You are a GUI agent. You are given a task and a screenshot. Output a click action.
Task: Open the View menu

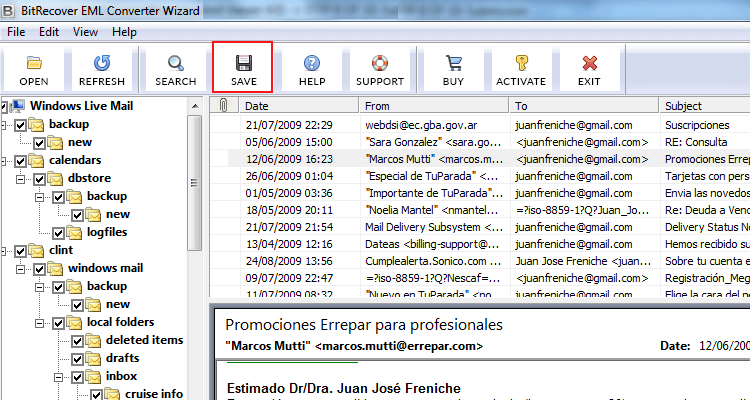tap(85, 32)
